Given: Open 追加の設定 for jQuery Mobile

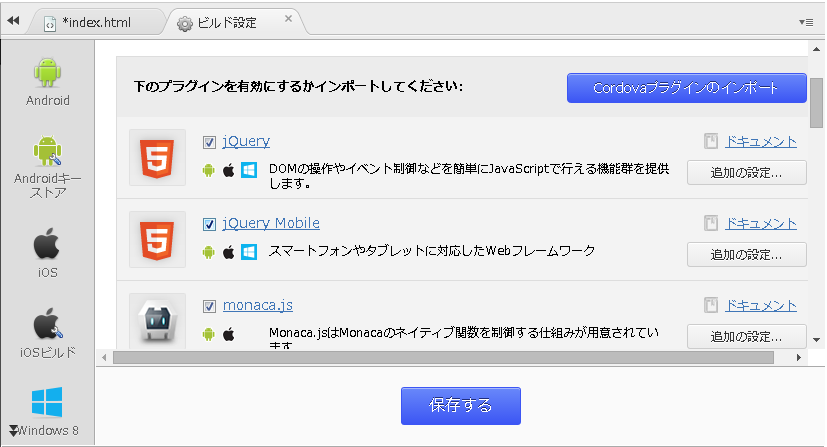Looking at the screenshot, I should pyautogui.click(x=746, y=255).
